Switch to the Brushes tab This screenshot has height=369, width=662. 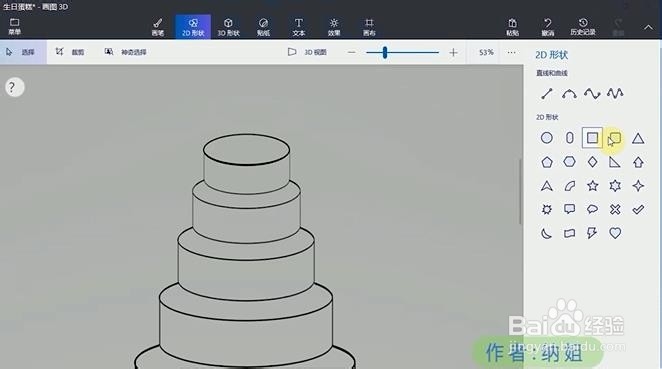(158, 27)
